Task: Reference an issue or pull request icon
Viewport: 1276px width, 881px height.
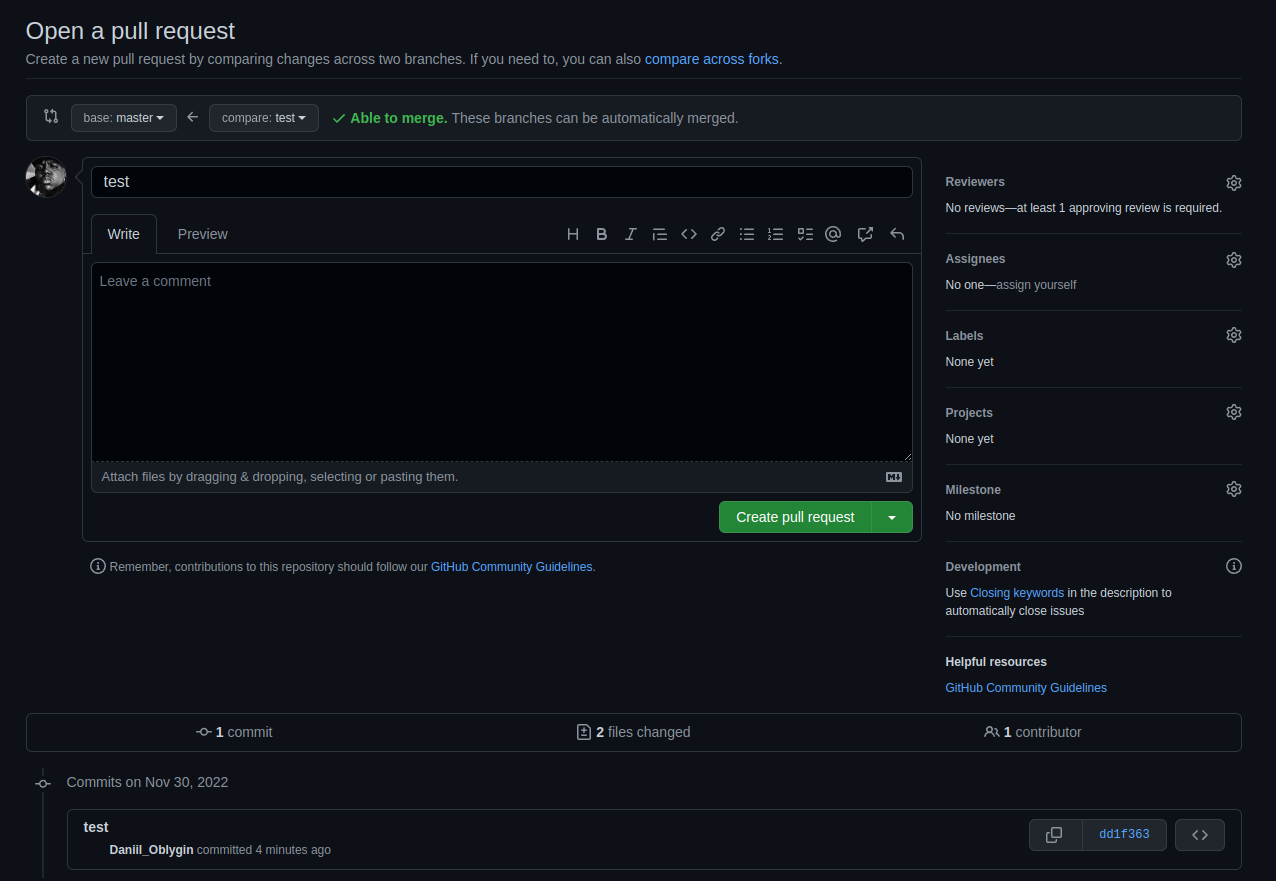Action: (x=866, y=234)
